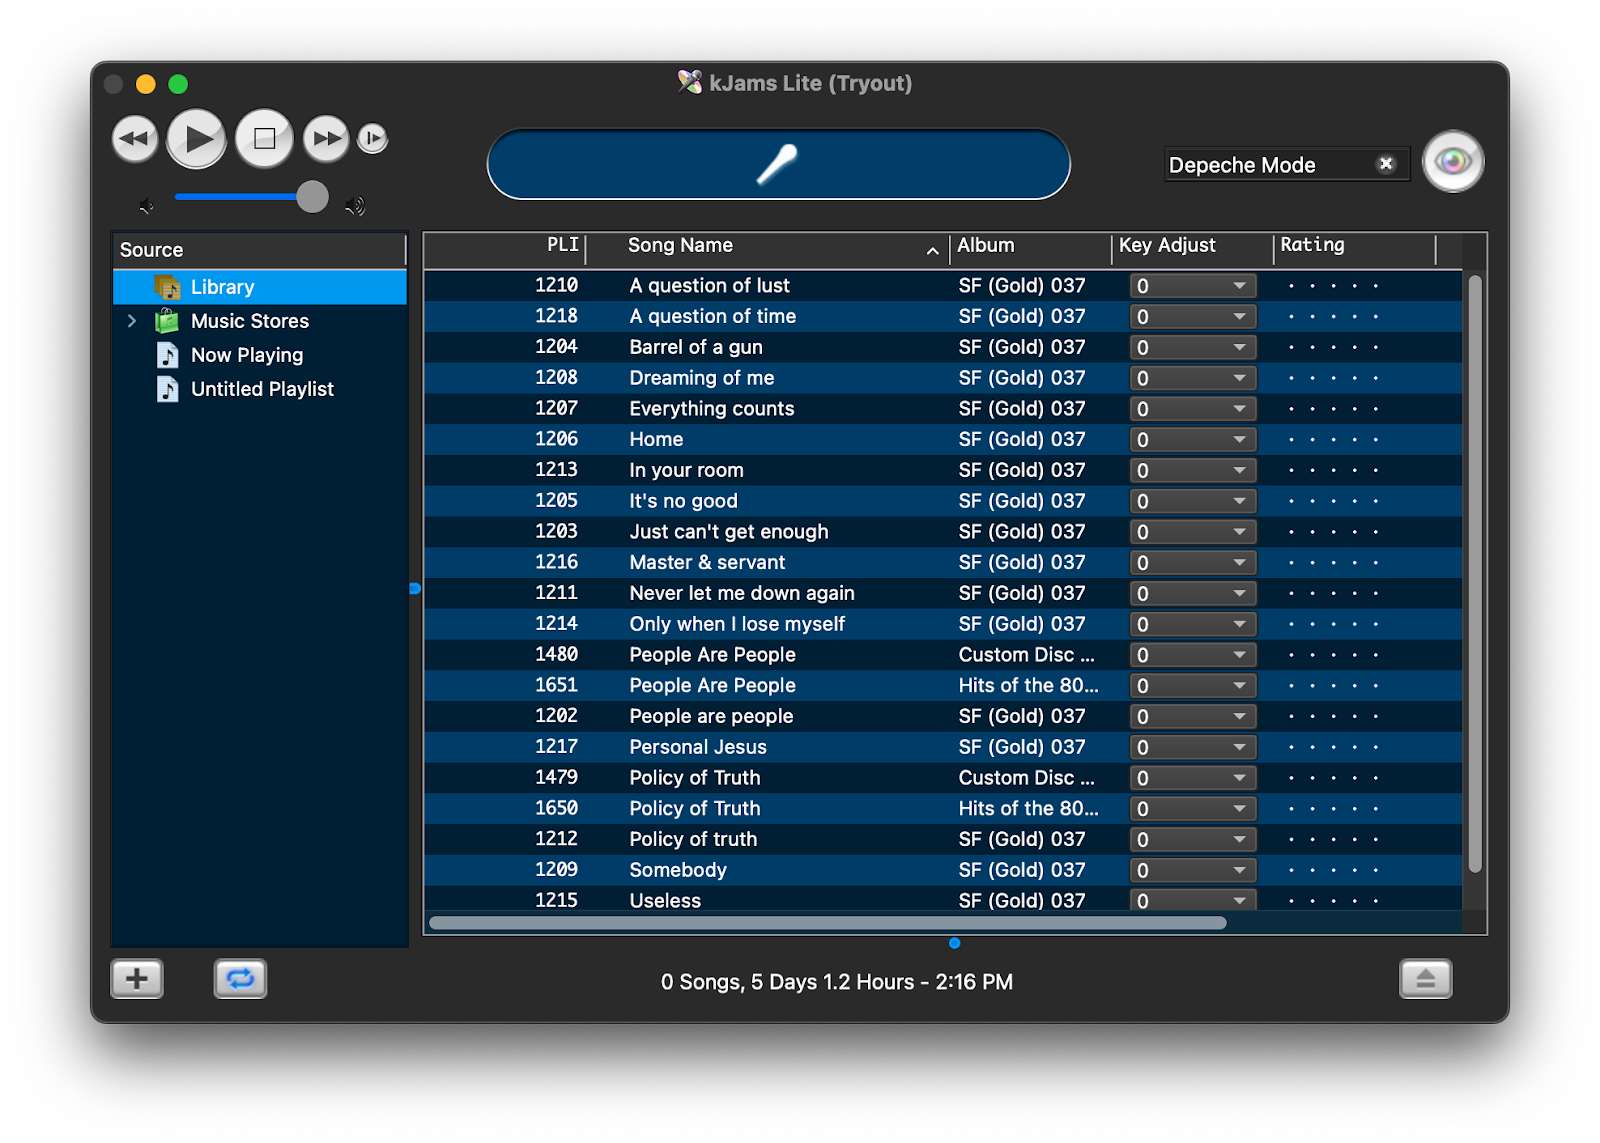Open Key Adjust dropdown for Somebody

point(1193,870)
